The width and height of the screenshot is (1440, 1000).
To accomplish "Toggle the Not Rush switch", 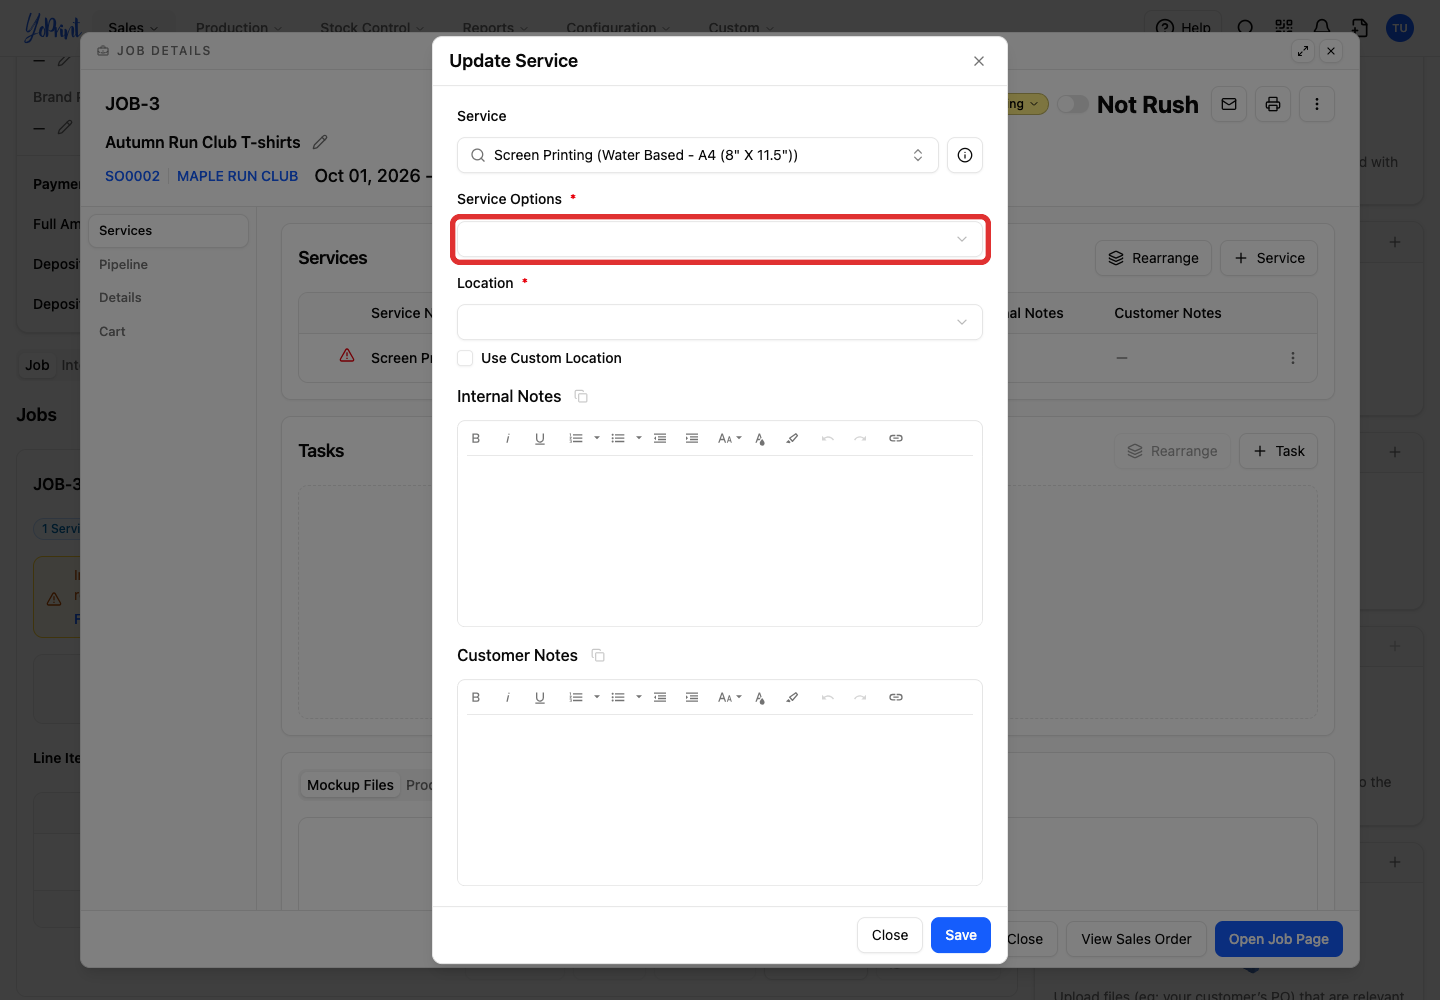I will tap(1073, 104).
